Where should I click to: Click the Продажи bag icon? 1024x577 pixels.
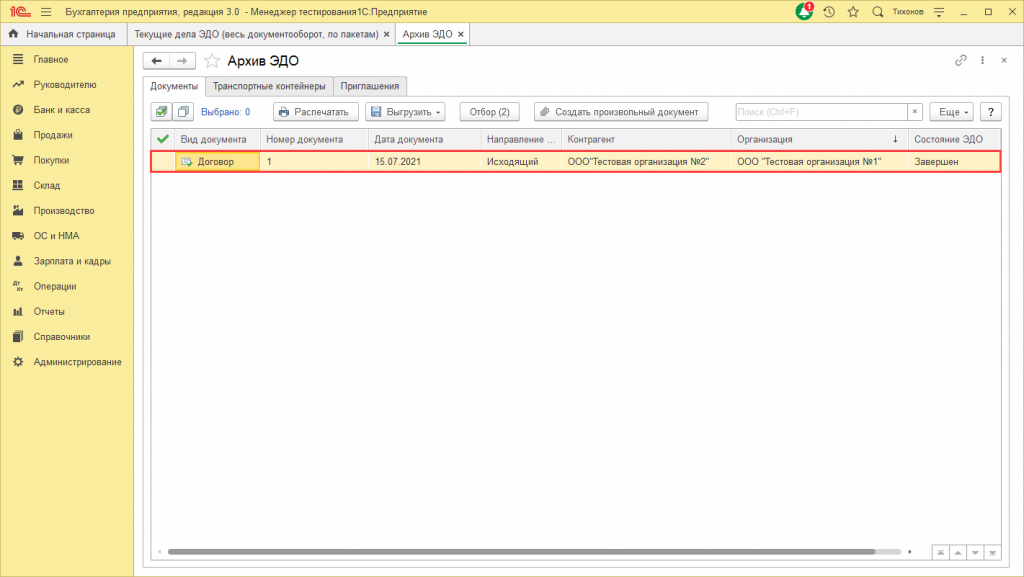(18, 135)
